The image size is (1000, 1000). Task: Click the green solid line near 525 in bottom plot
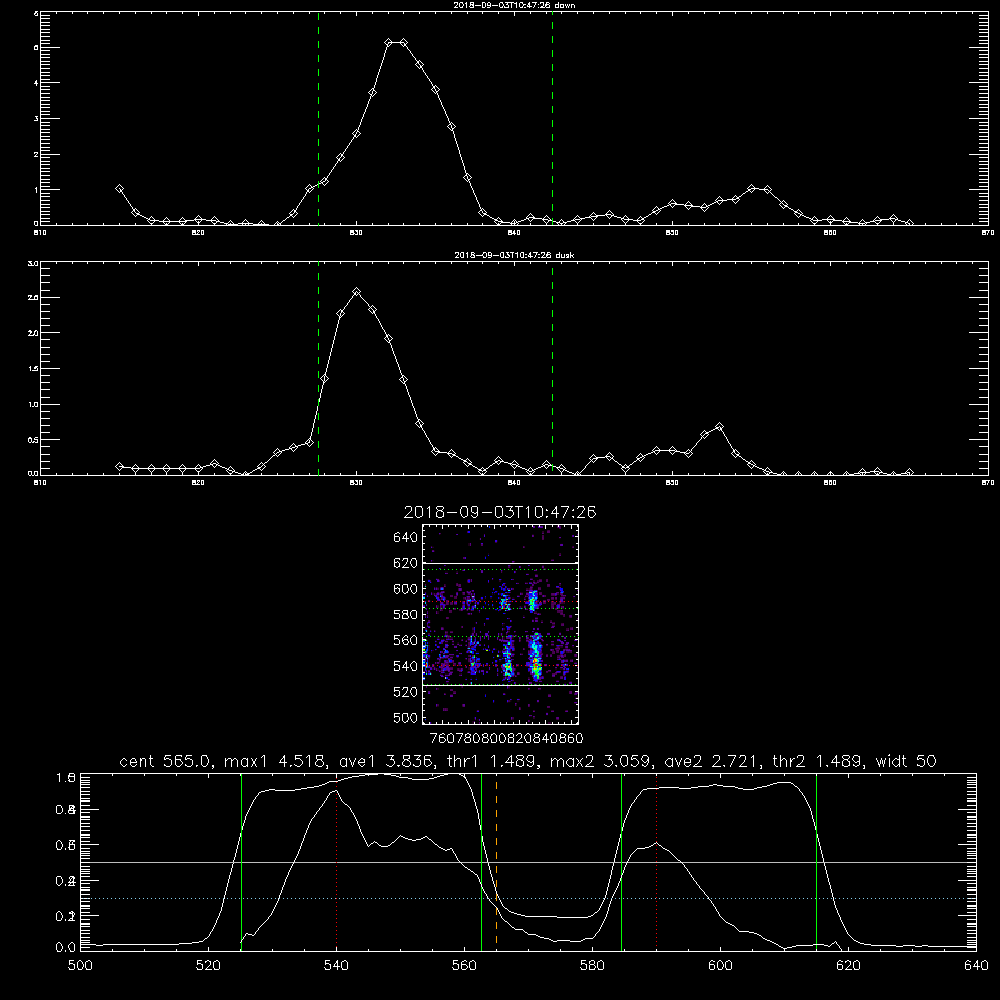241,861
